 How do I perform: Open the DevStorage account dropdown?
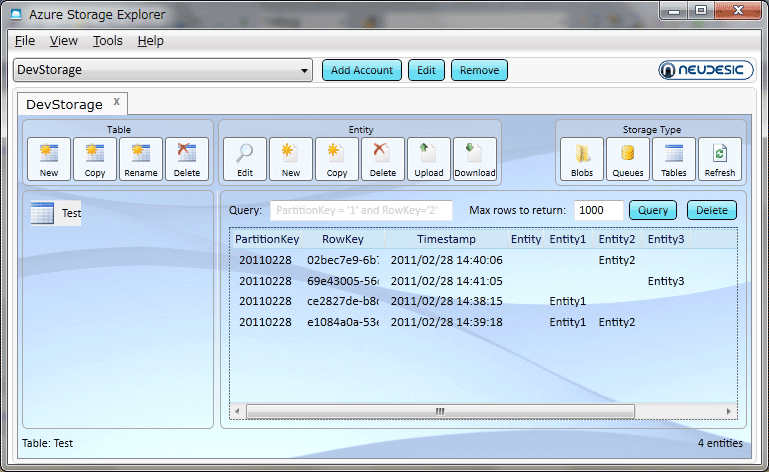point(163,70)
